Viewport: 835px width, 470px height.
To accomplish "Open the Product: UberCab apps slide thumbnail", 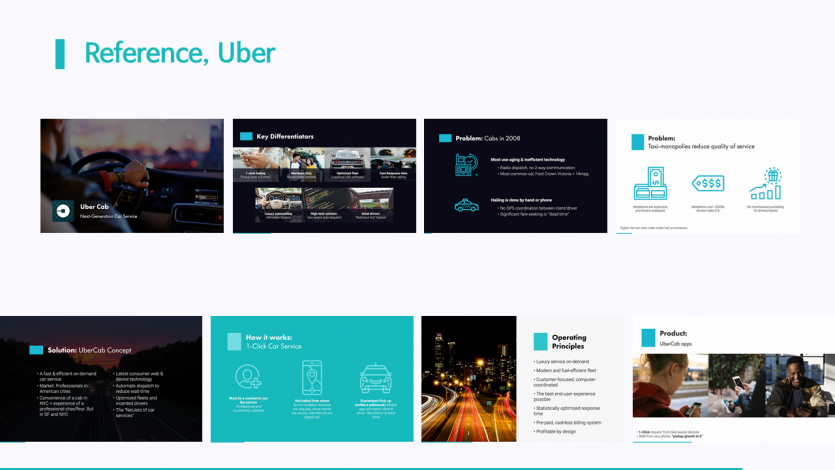I will click(x=734, y=379).
